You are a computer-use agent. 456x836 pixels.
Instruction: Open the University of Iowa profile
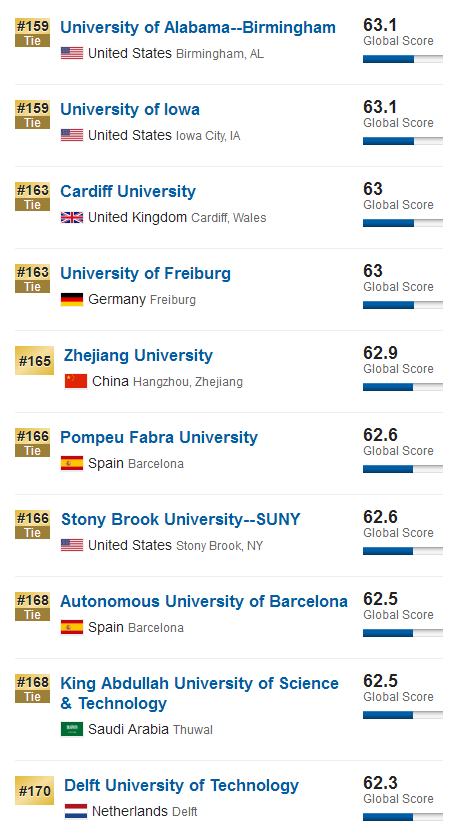[x=130, y=110]
